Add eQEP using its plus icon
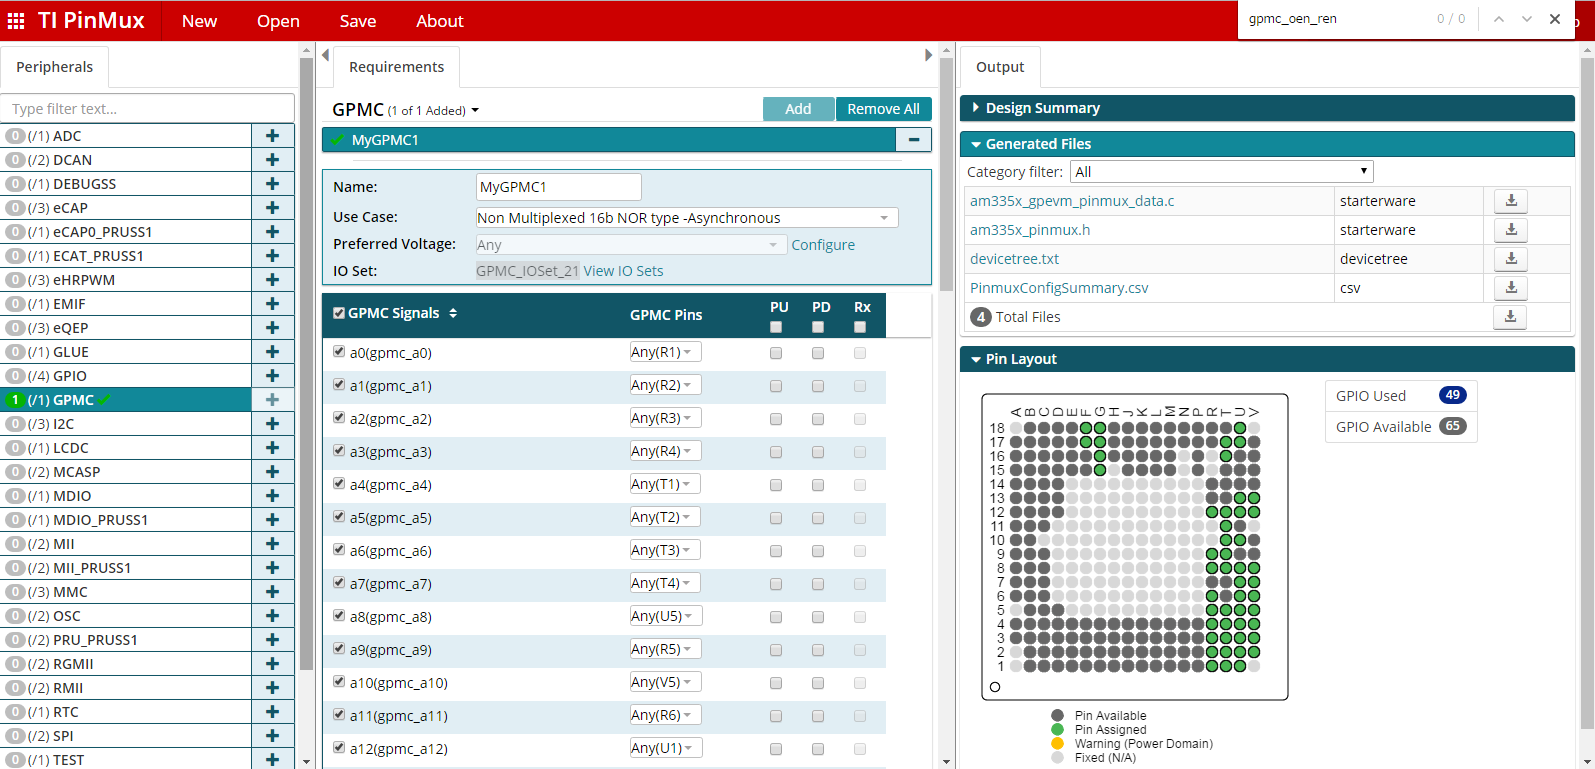The width and height of the screenshot is (1595, 769). pyautogui.click(x=272, y=328)
